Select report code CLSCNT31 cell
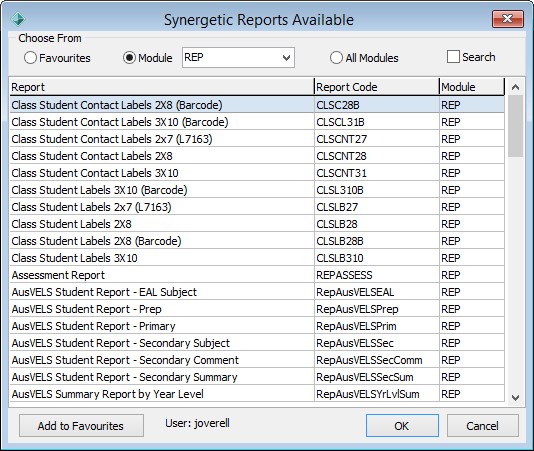Viewport: 534px width, 451px height. 377,173
